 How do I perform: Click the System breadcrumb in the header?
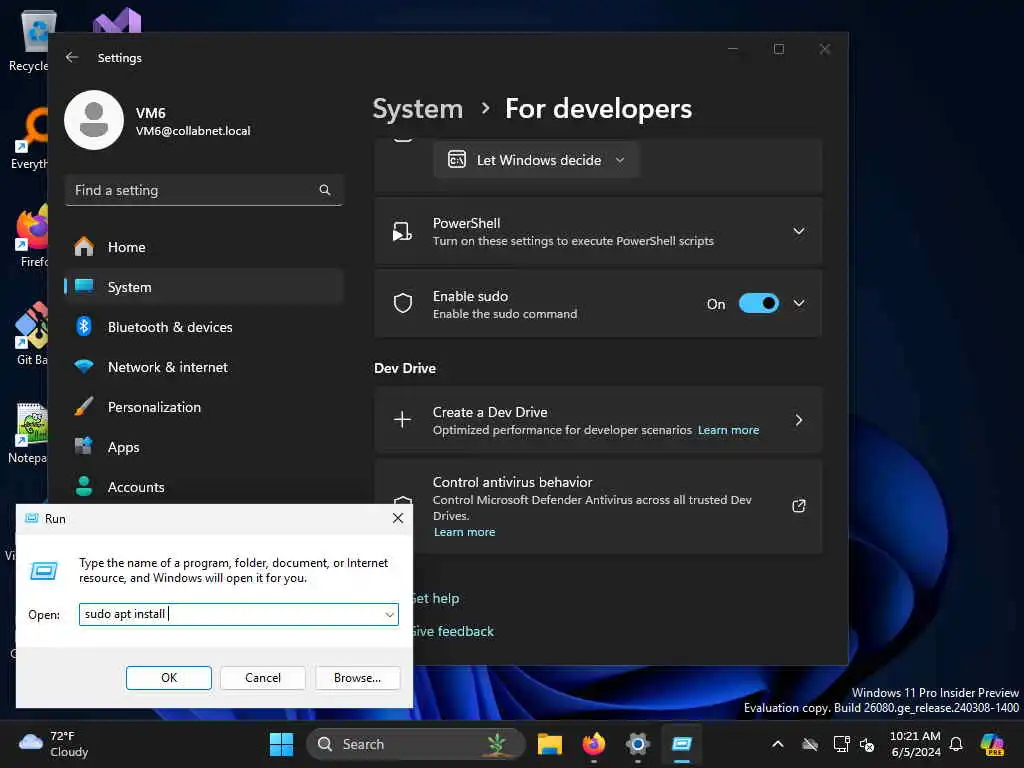coord(417,108)
